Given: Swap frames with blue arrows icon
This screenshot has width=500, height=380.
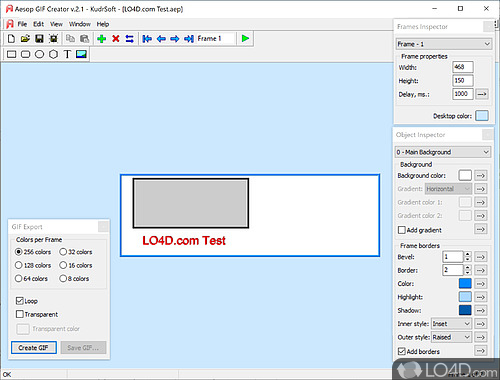Looking at the screenshot, I should tap(130, 39).
